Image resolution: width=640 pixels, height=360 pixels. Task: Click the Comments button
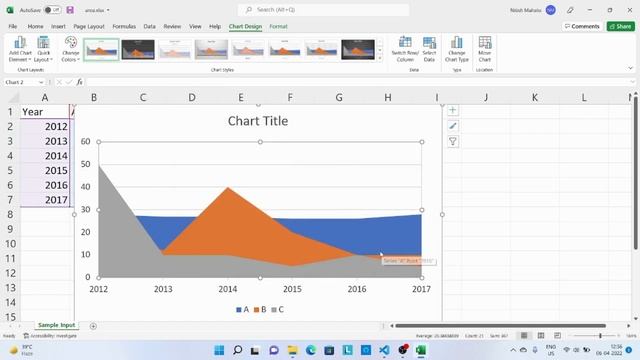pos(582,26)
